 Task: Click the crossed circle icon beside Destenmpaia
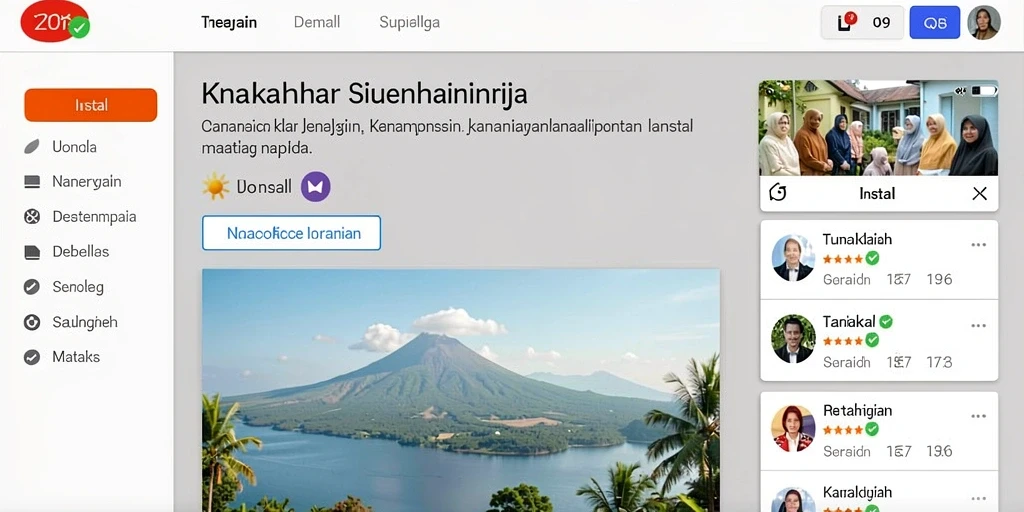[x=32, y=216]
